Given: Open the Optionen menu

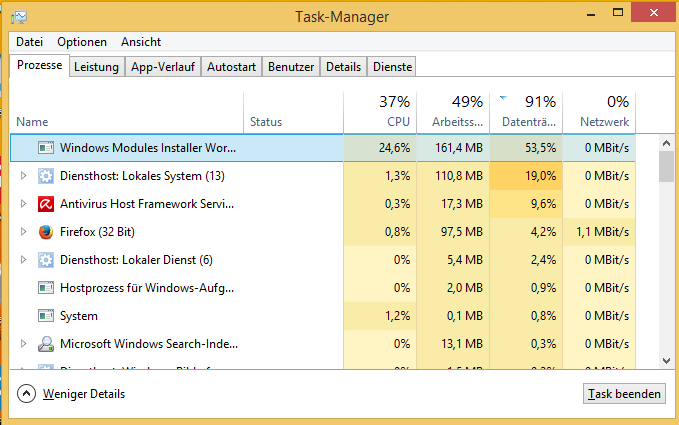Looking at the screenshot, I should (82, 42).
